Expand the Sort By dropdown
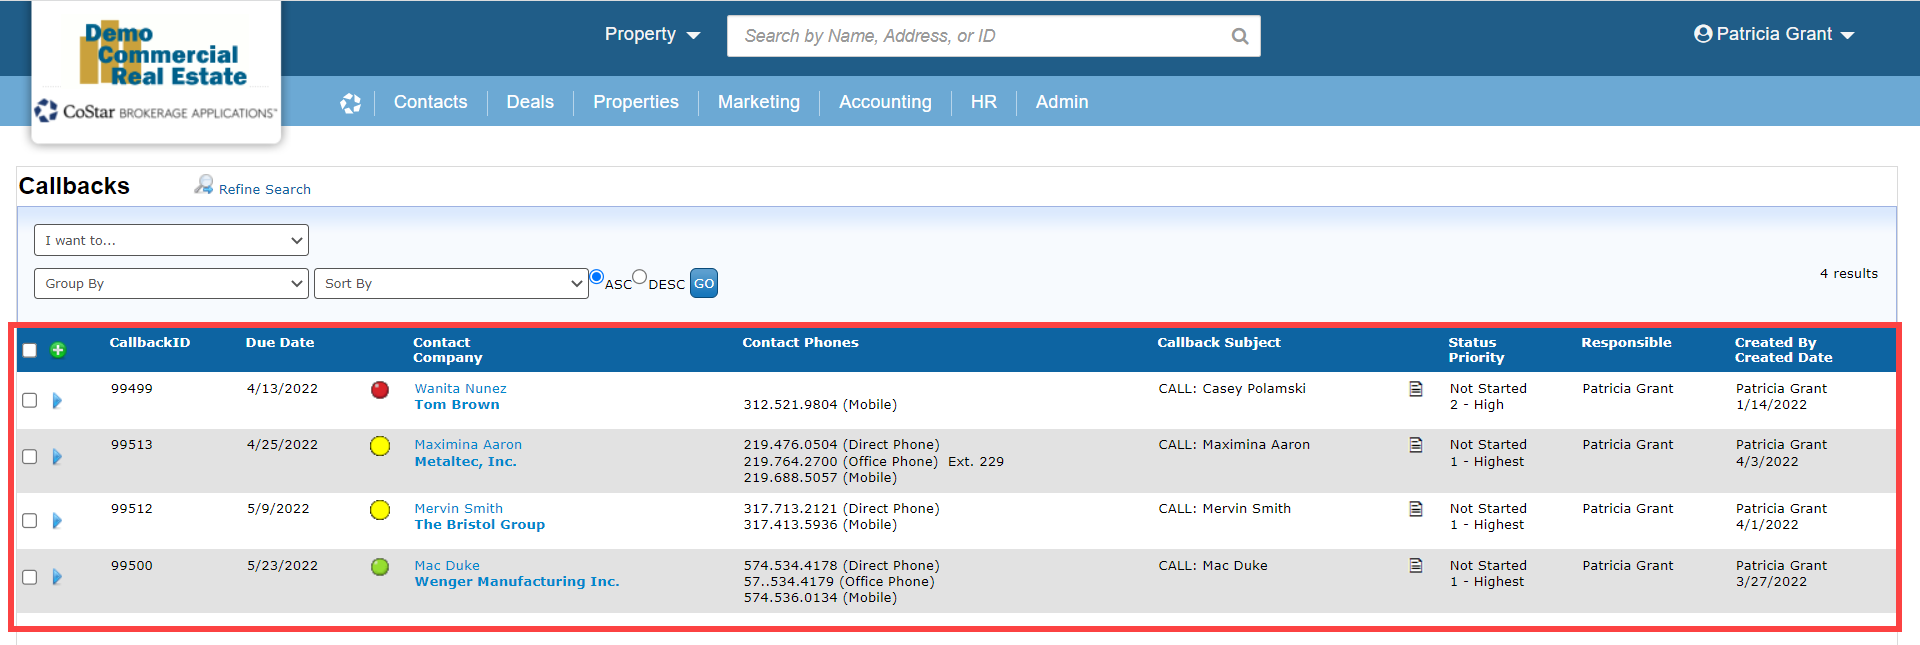The height and width of the screenshot is (645, 1920). point(451,284)
